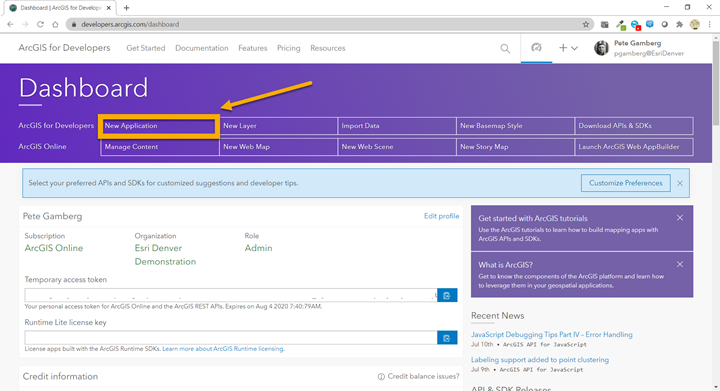
Task: Open the Pricing page
Action: 288,48
